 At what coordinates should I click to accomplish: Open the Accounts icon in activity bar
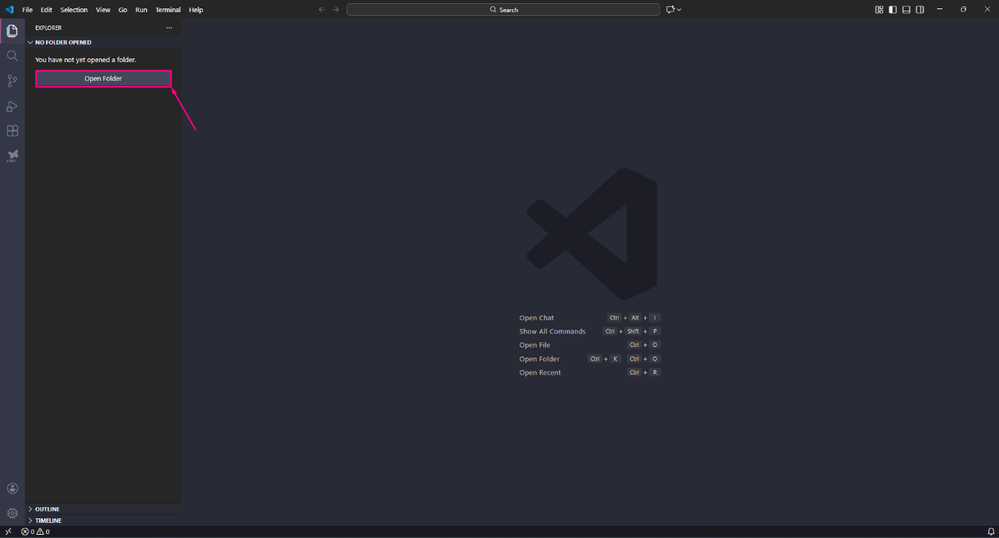tap(12, 488)
